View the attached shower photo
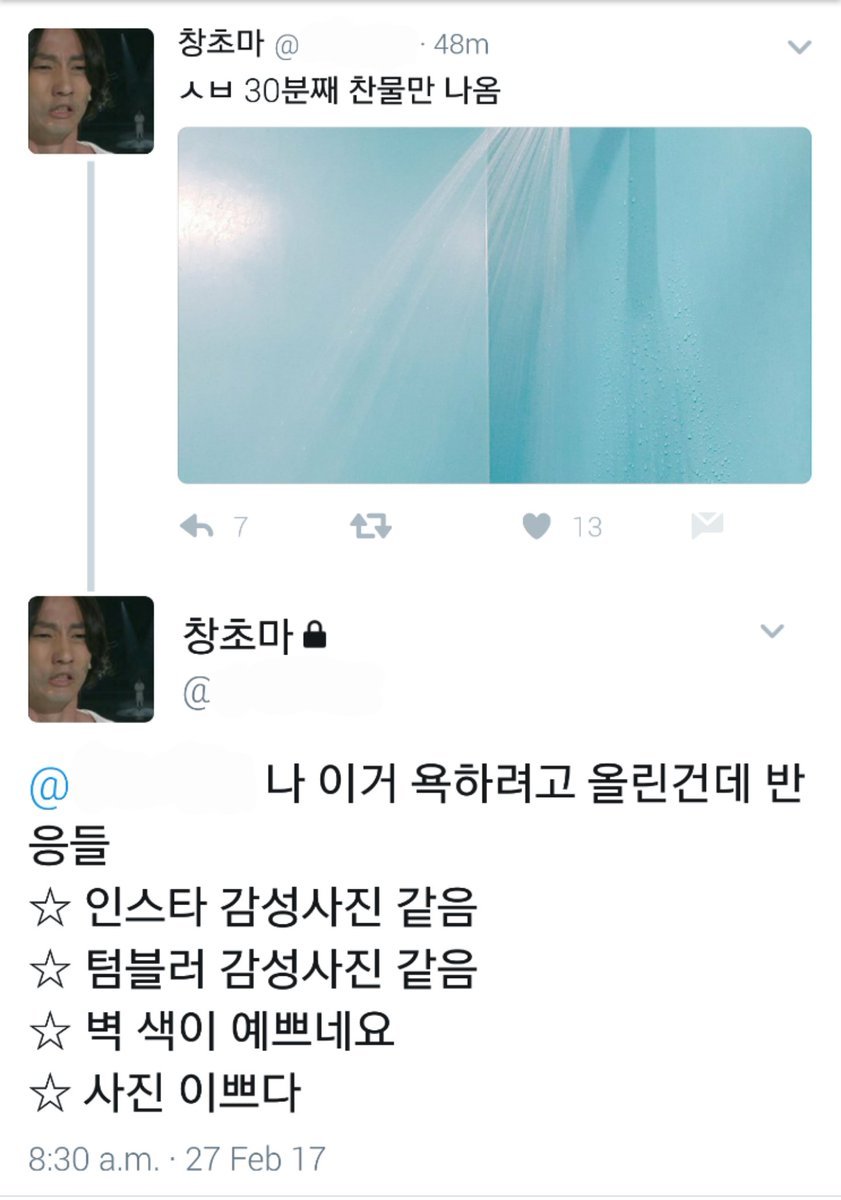 pos(494,306)
